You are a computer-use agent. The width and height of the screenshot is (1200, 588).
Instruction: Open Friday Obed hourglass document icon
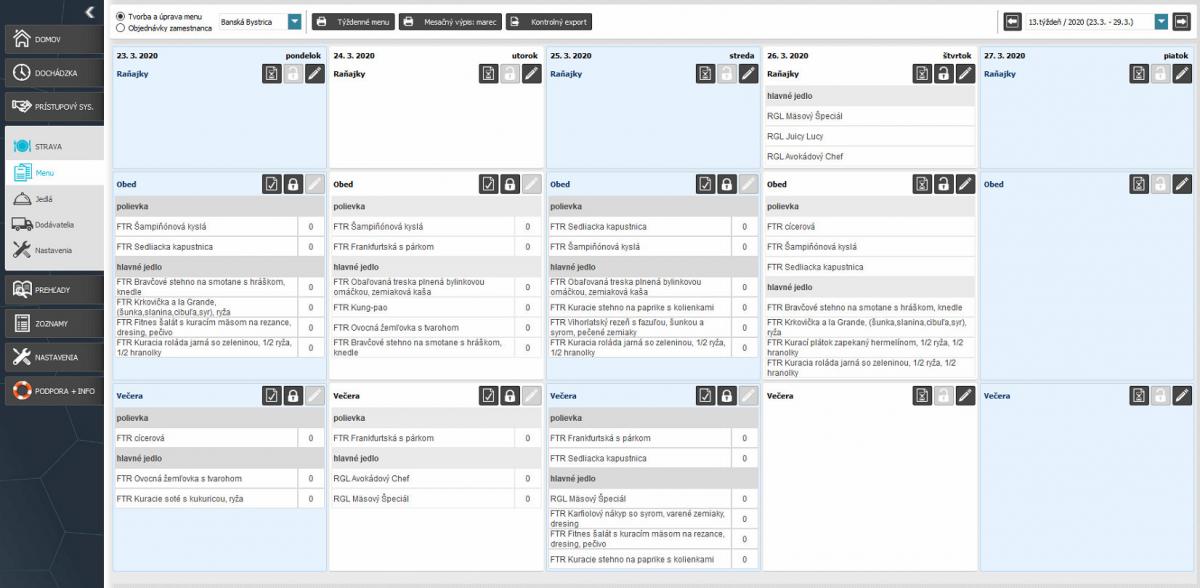click(x=1140, y=184)
